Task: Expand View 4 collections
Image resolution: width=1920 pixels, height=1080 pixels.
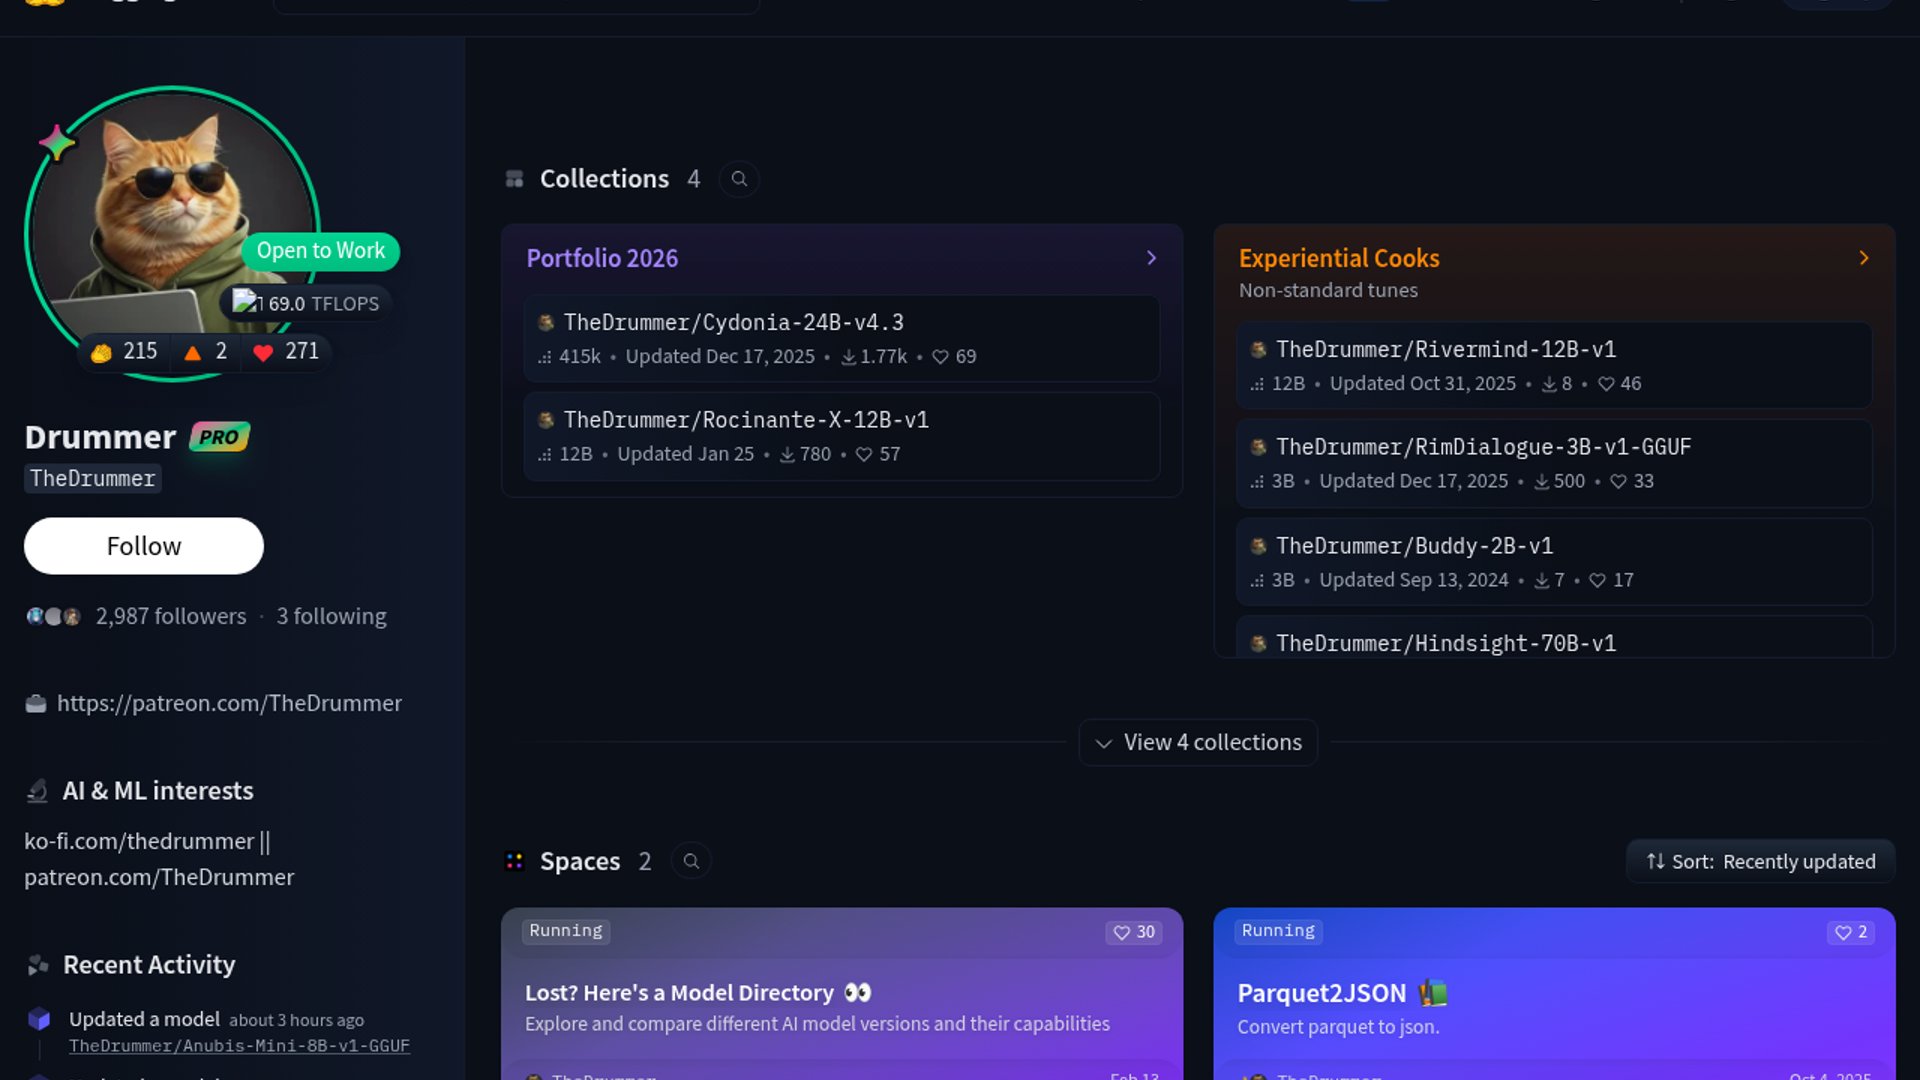Action: pos(1198,742)
